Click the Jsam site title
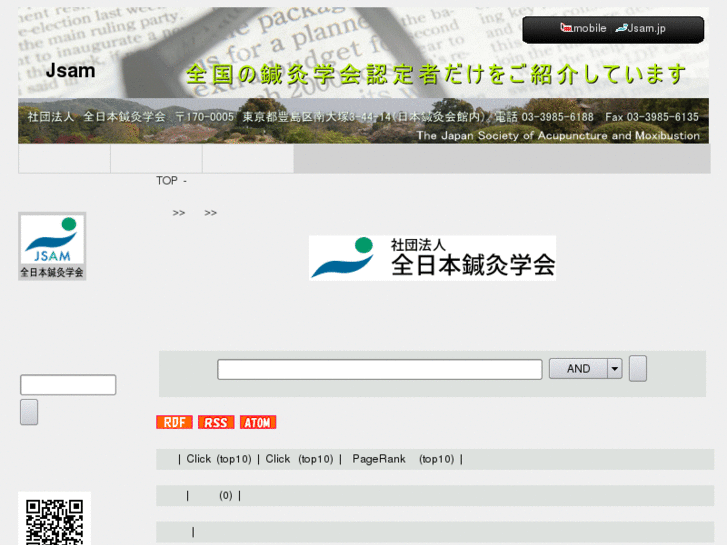This screenshot has width=727, height=545. coord(70,71)
